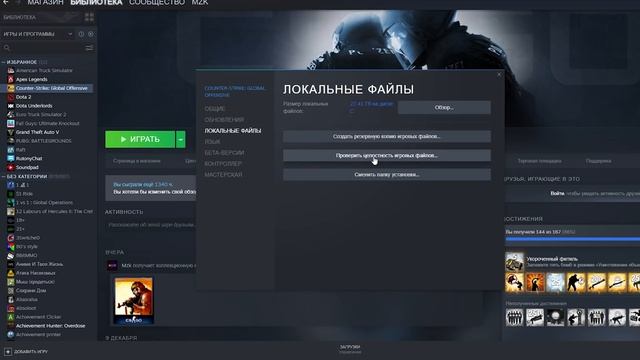
Task: Open the БИБЛИОТЕКА tab
Action: (x=96, y=2)
